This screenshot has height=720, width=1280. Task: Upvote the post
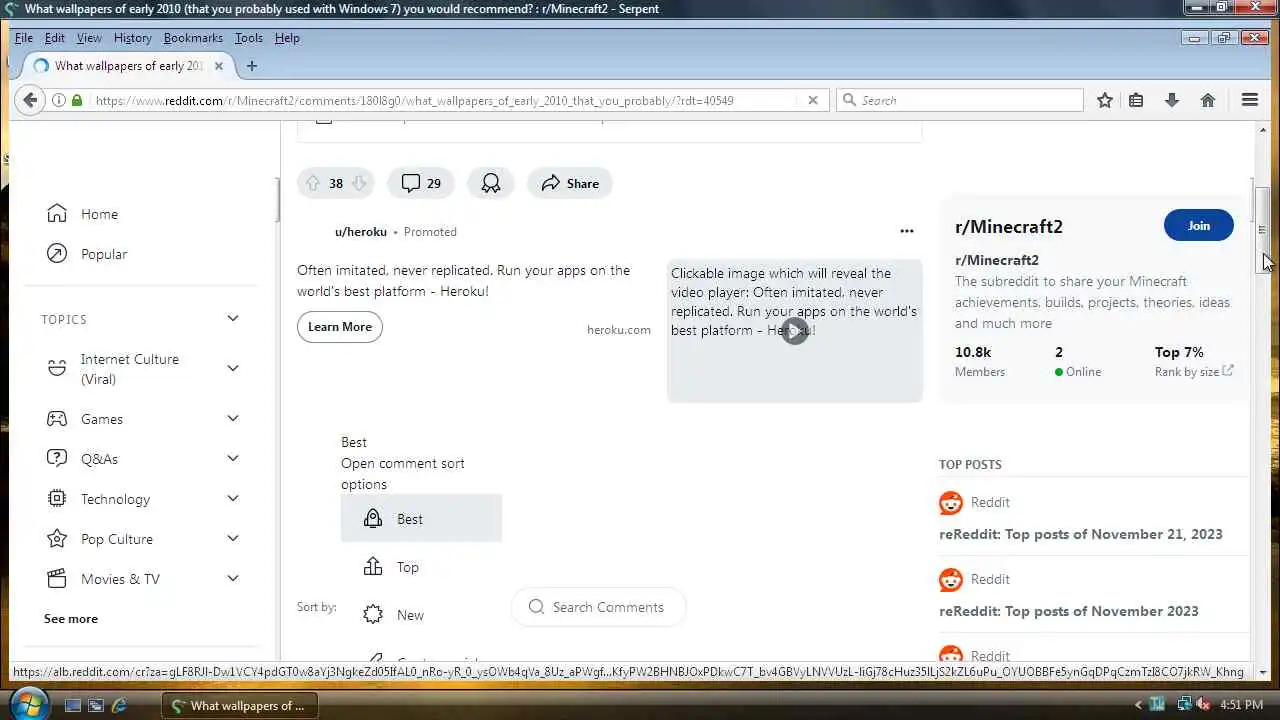click(312, 183)
